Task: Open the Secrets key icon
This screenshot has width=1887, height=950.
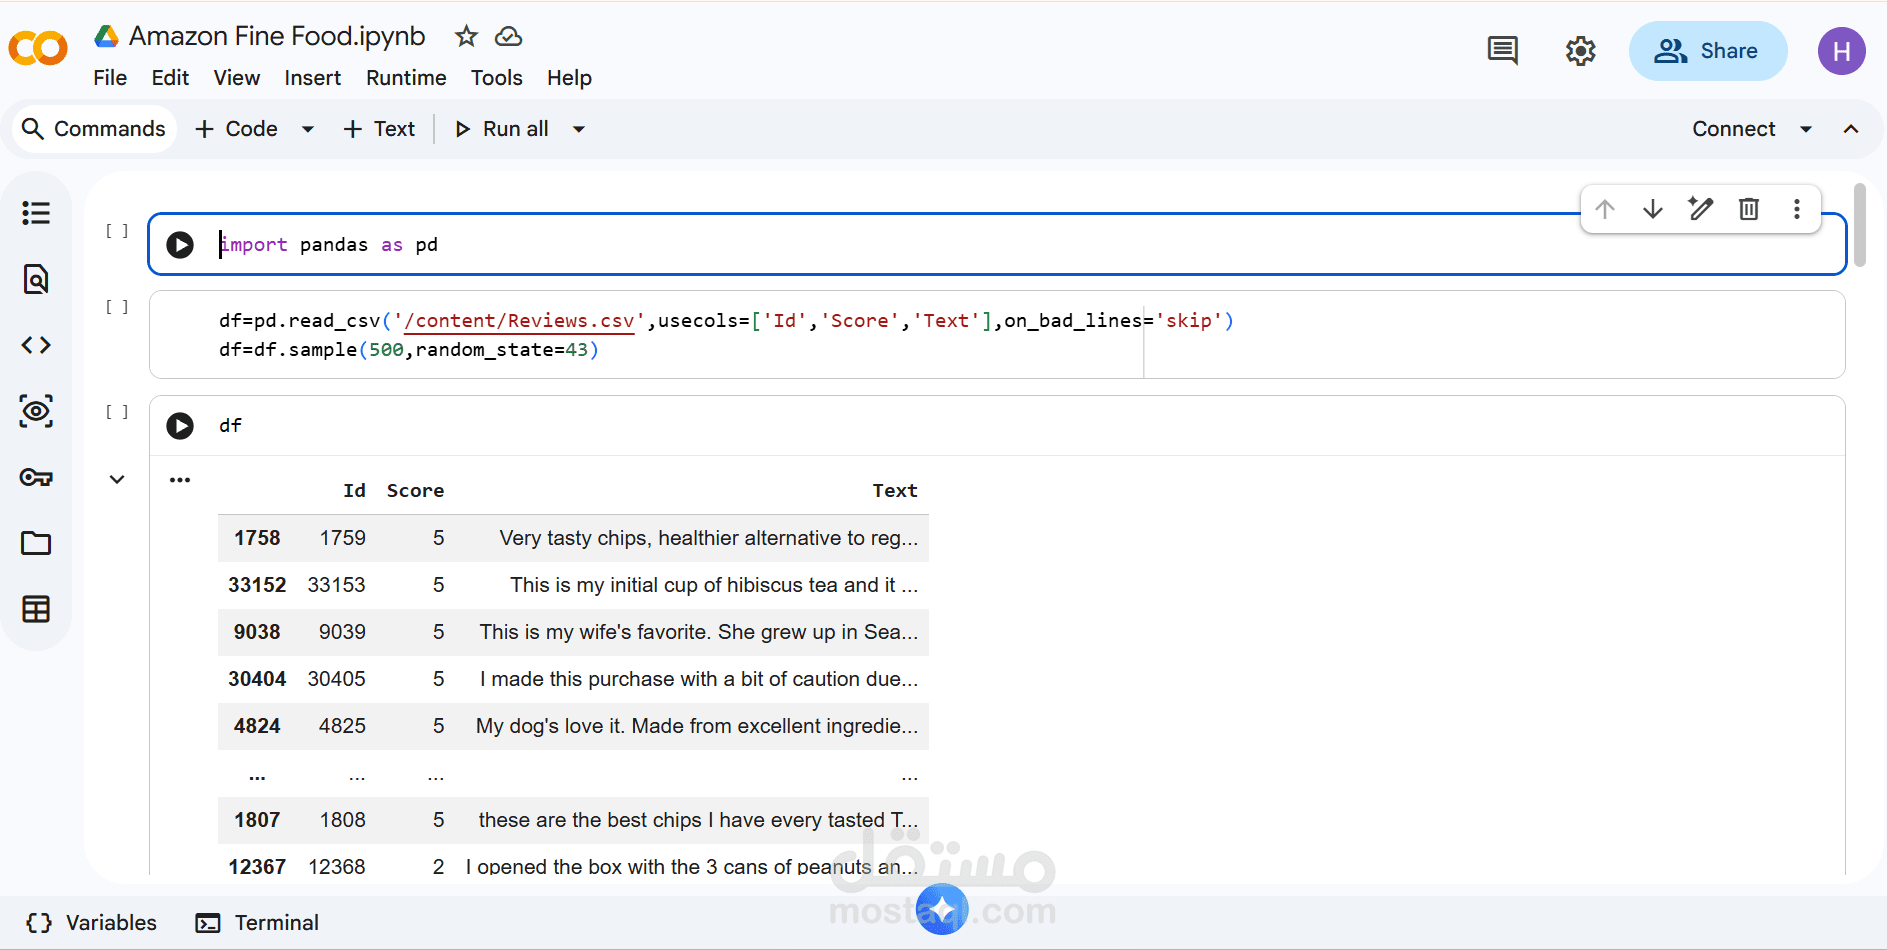Action: click(x=36, y=477)
